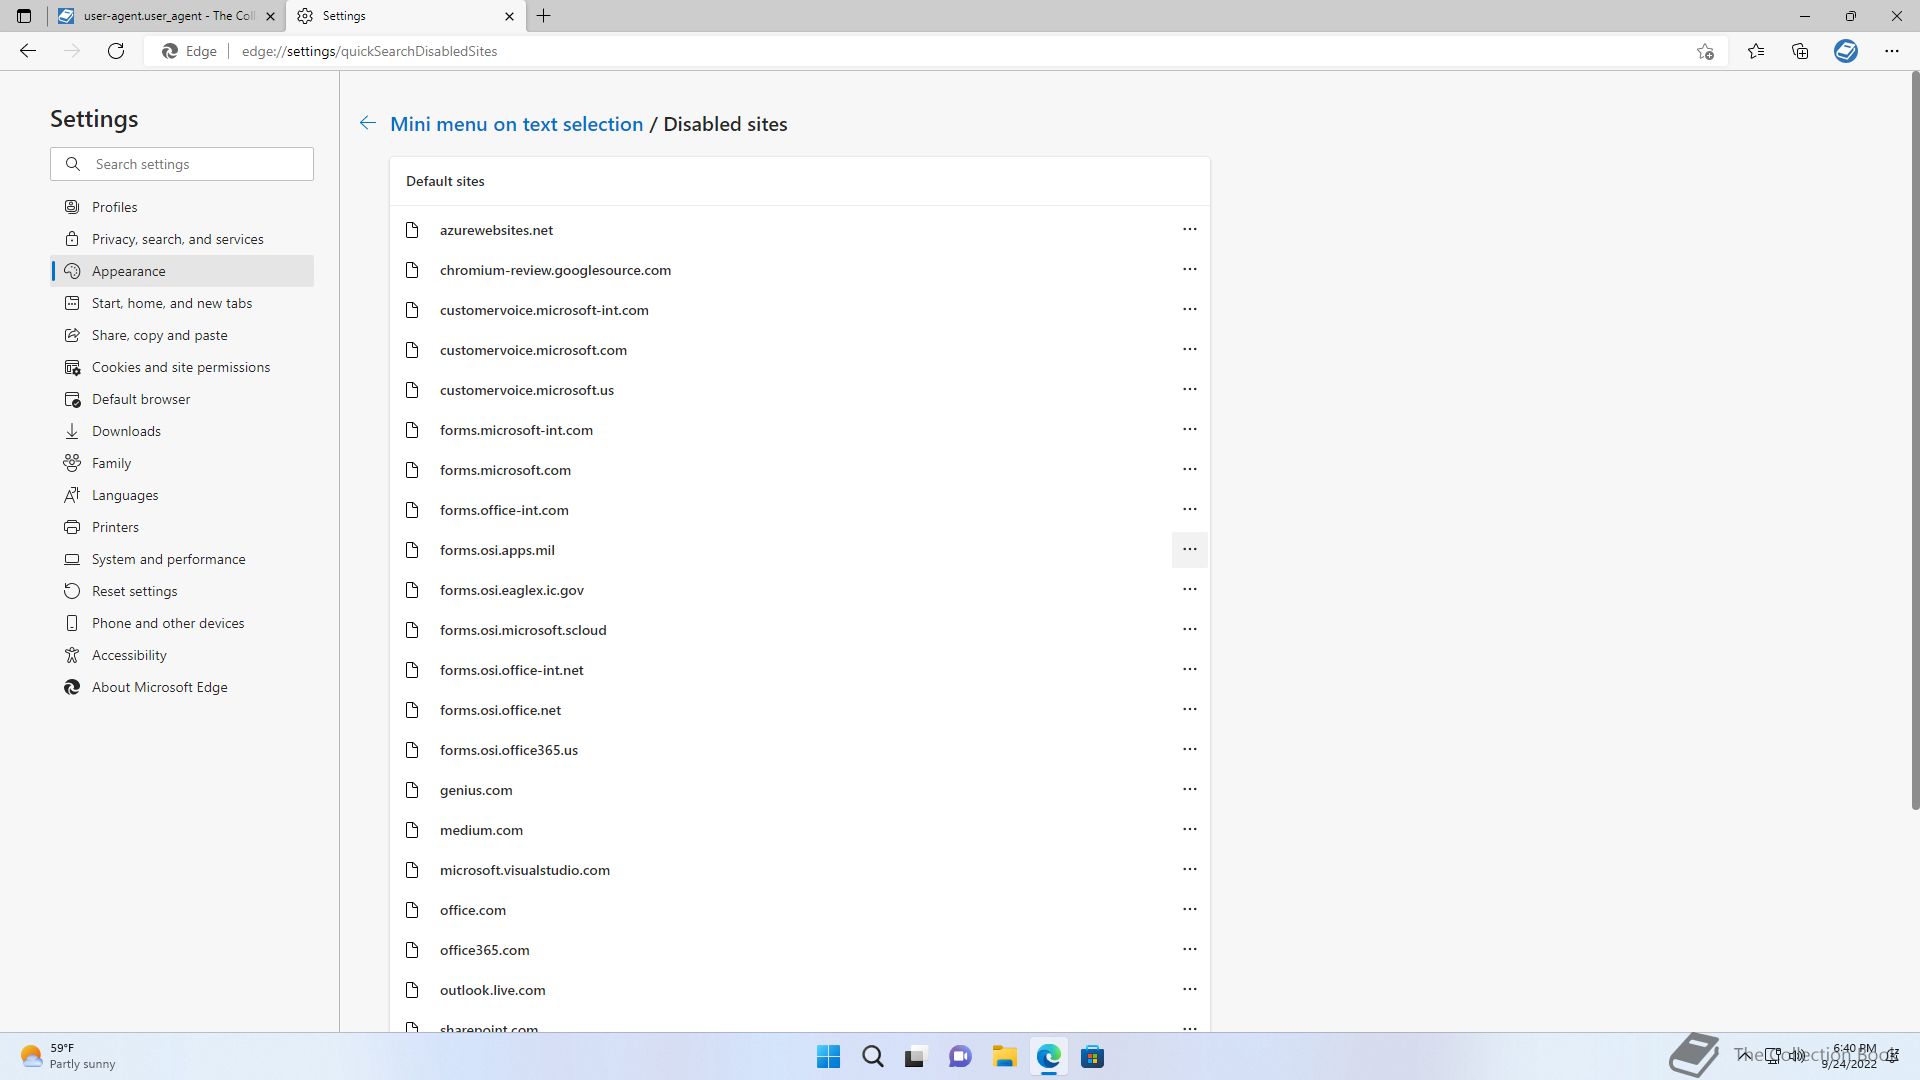Open Privacy, search, and services
The image size is (1920, 1080).
[x=182, y=239]
